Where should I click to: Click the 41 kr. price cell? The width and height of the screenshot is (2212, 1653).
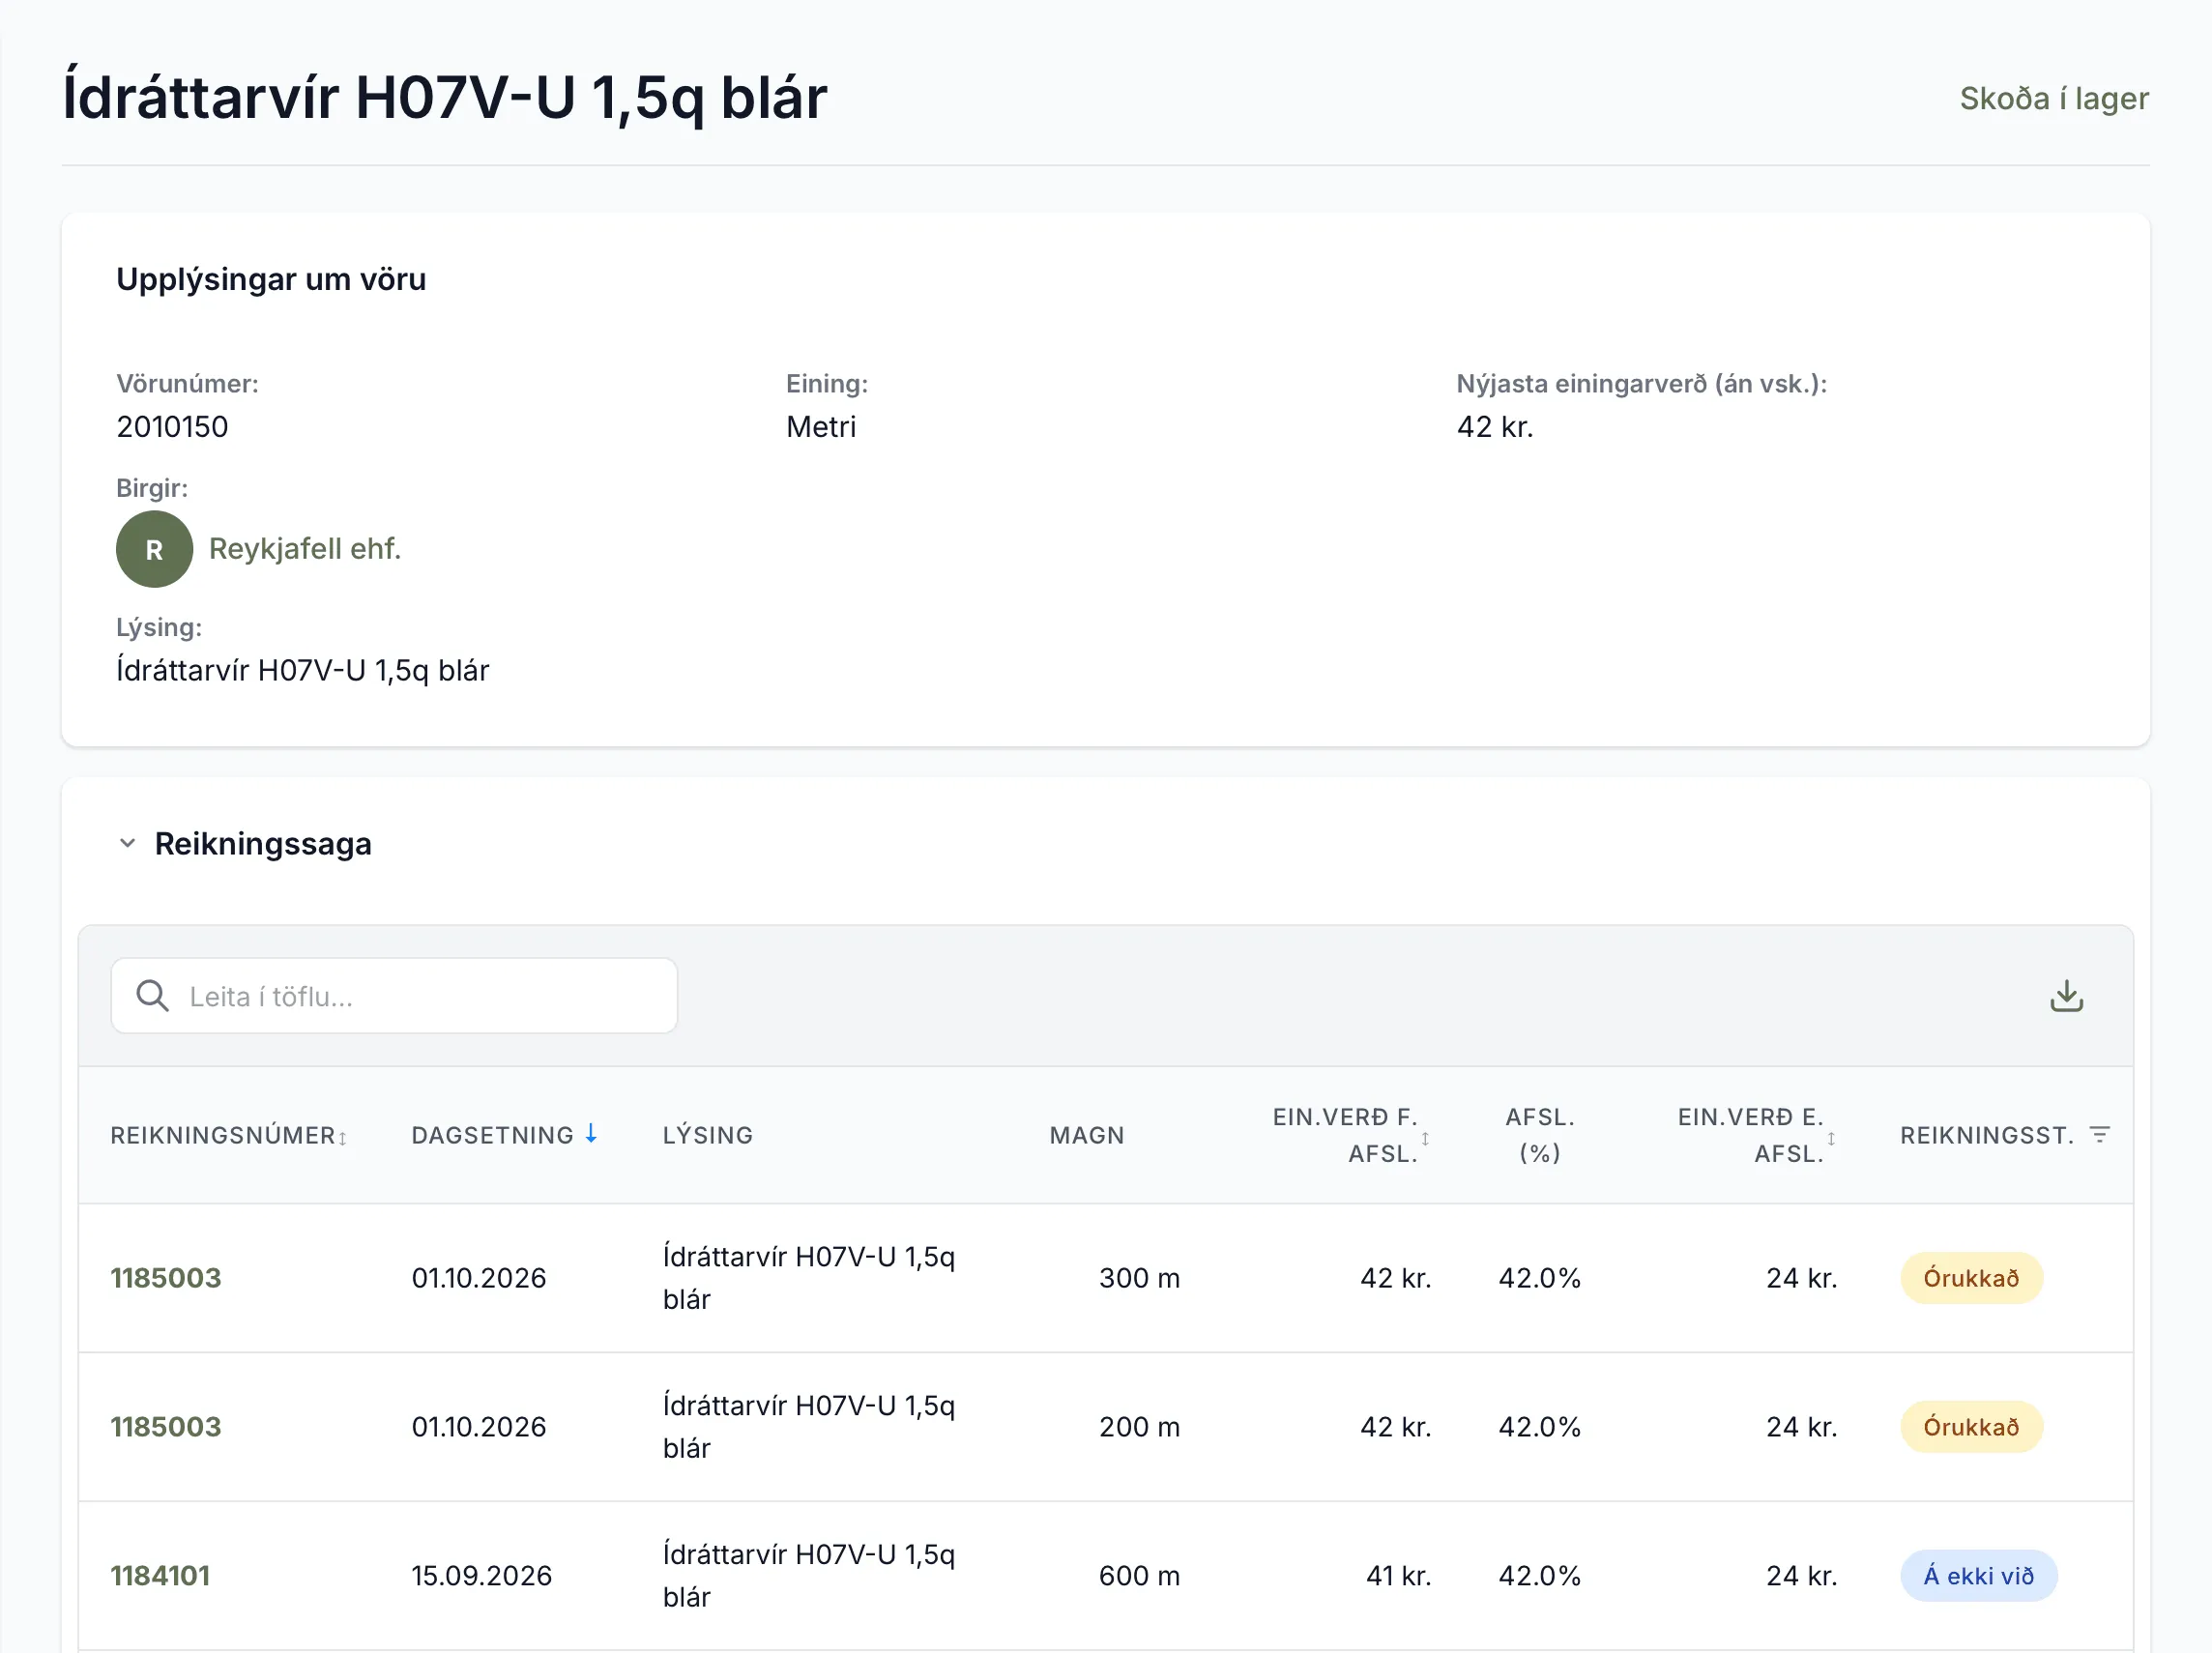1398,1576
